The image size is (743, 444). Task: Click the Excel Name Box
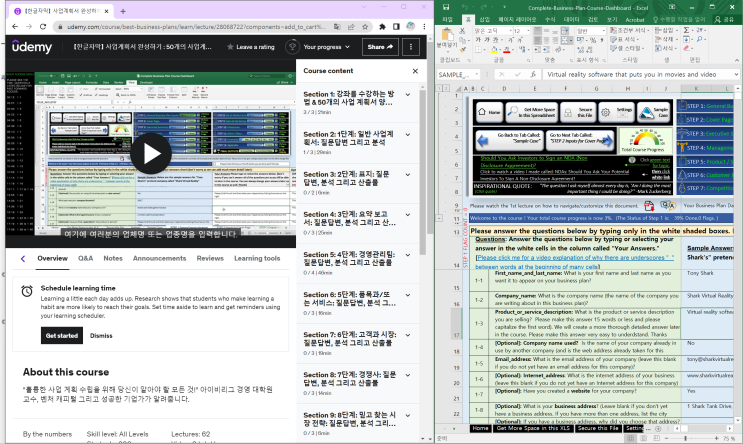click(458, 74)
